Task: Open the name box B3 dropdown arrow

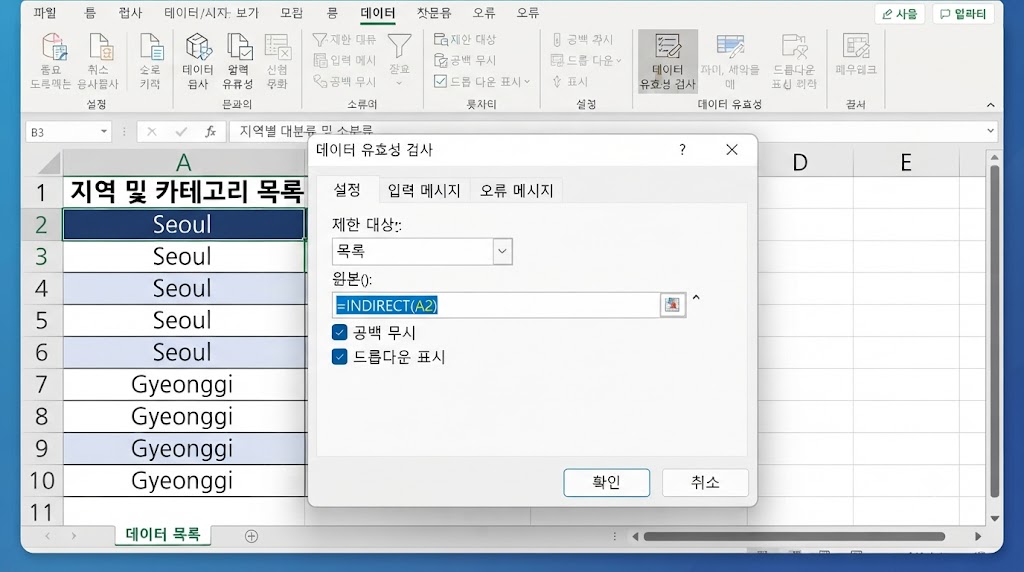Action: 104,132
